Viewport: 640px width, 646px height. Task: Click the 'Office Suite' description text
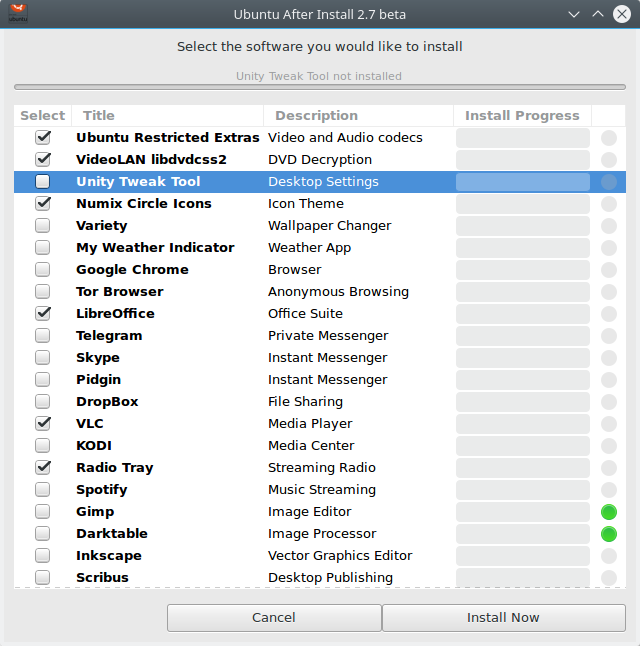[305, 314]
